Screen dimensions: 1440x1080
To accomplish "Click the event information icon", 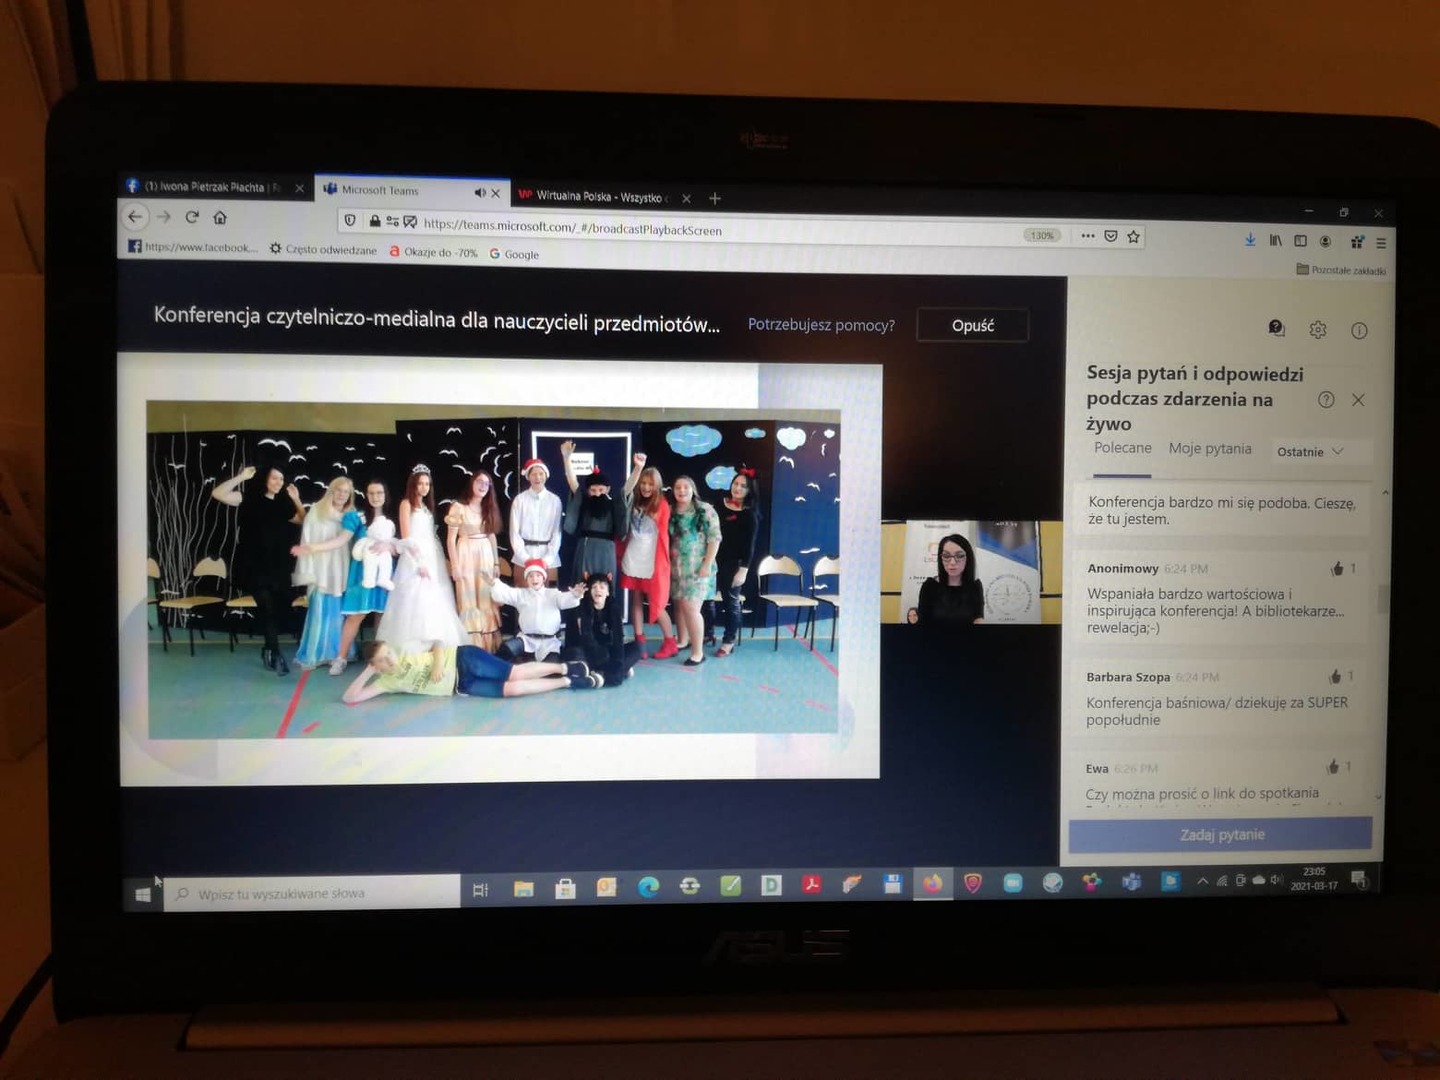I will point(1359,331).
